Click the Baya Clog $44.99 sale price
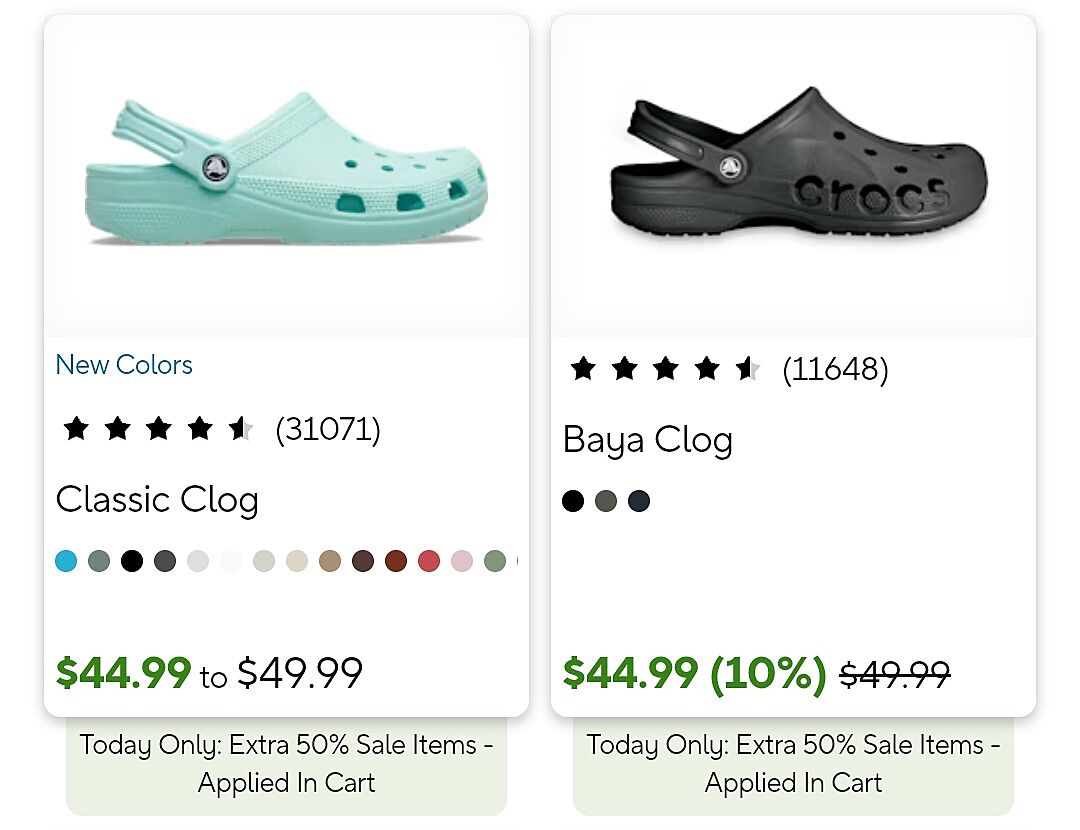 [x=630, y=673]
